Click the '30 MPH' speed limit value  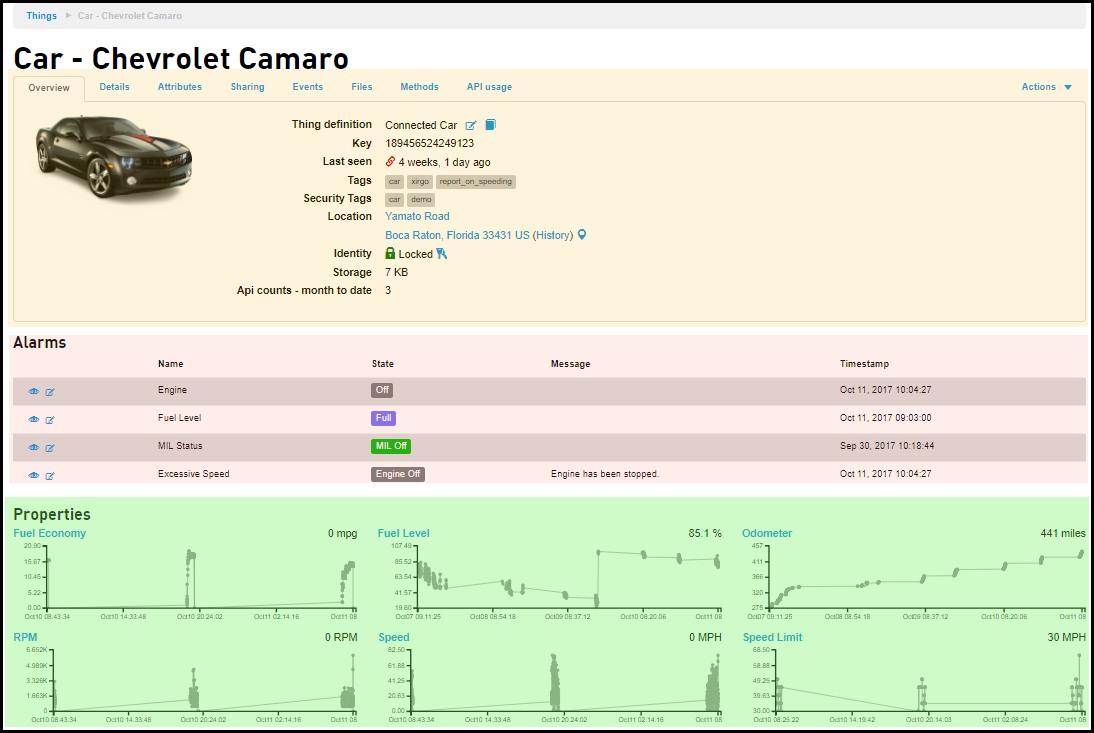[1066, 637]
